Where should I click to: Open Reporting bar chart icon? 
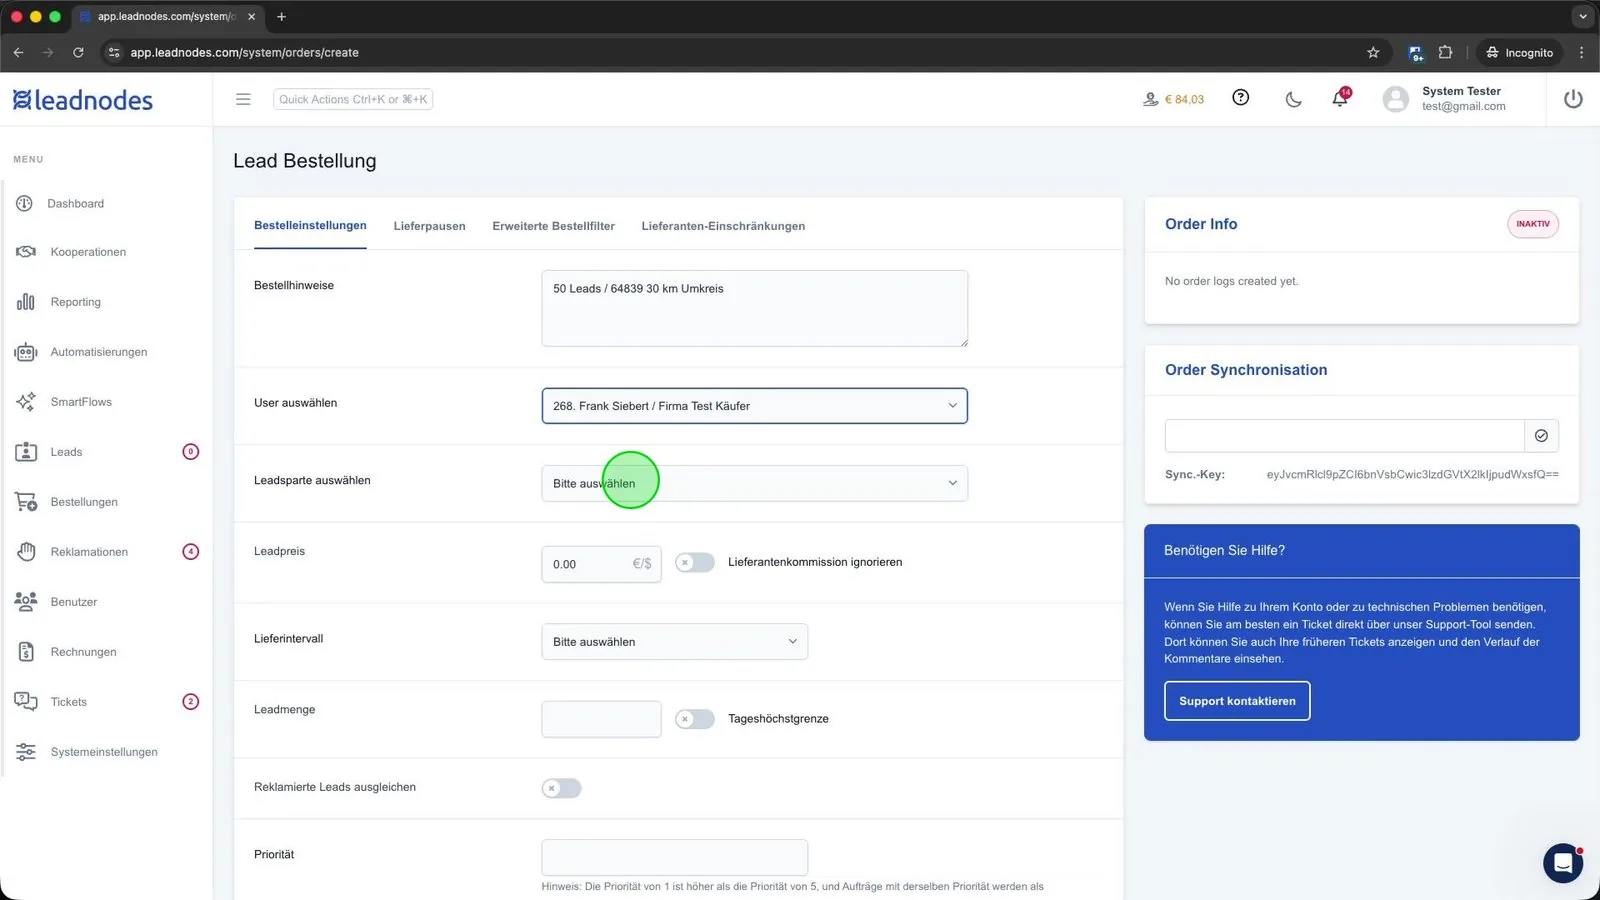tap(26, 302)
